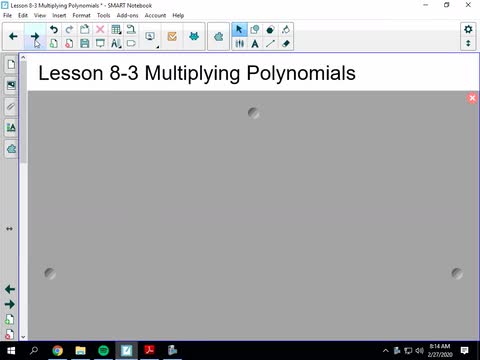Click the Save floppy disk icon
The height and width of the screenshot is (360, 480).
(85, 44)
